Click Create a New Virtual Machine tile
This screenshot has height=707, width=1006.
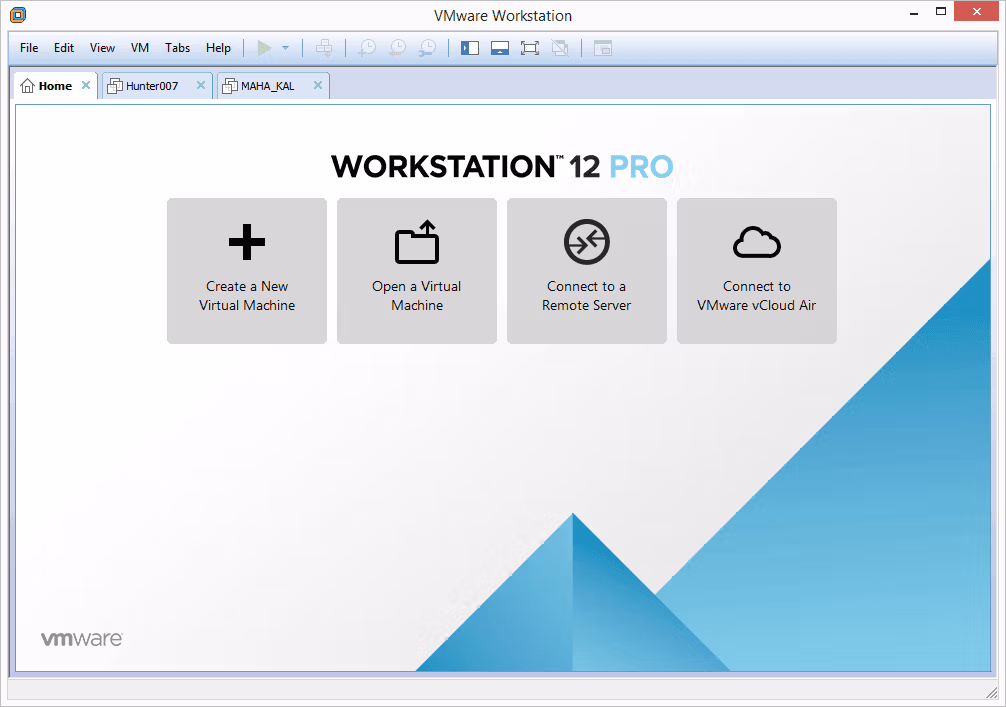247,271
